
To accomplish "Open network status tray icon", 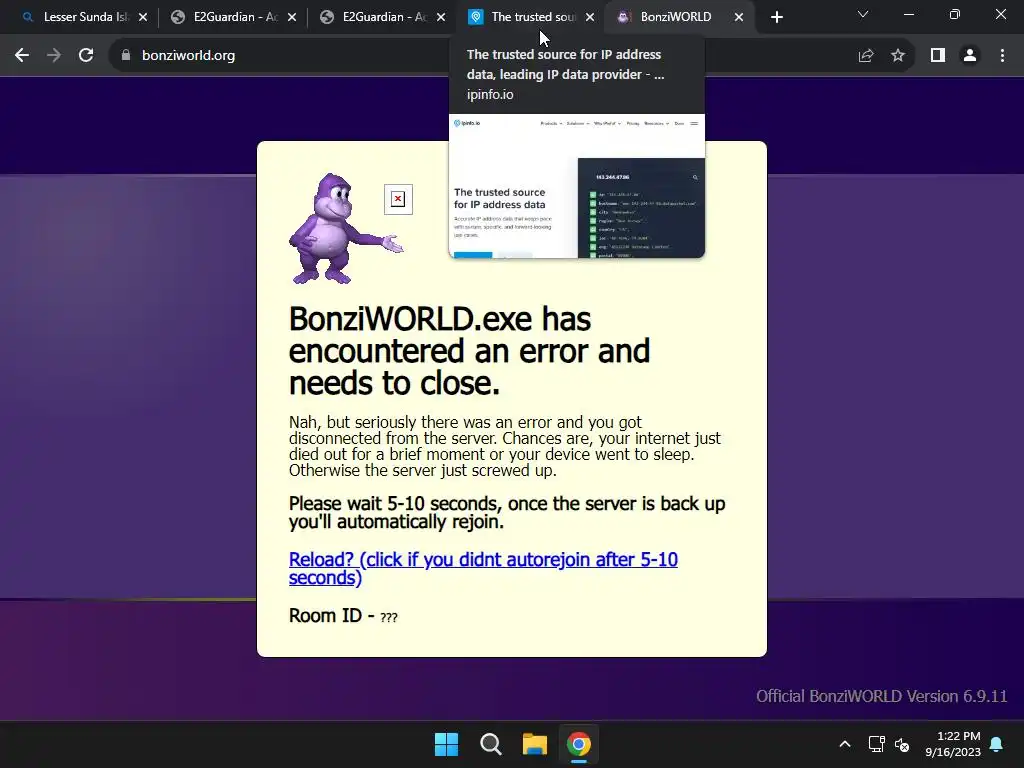I will pyautogui.click(x=876, y=744).
